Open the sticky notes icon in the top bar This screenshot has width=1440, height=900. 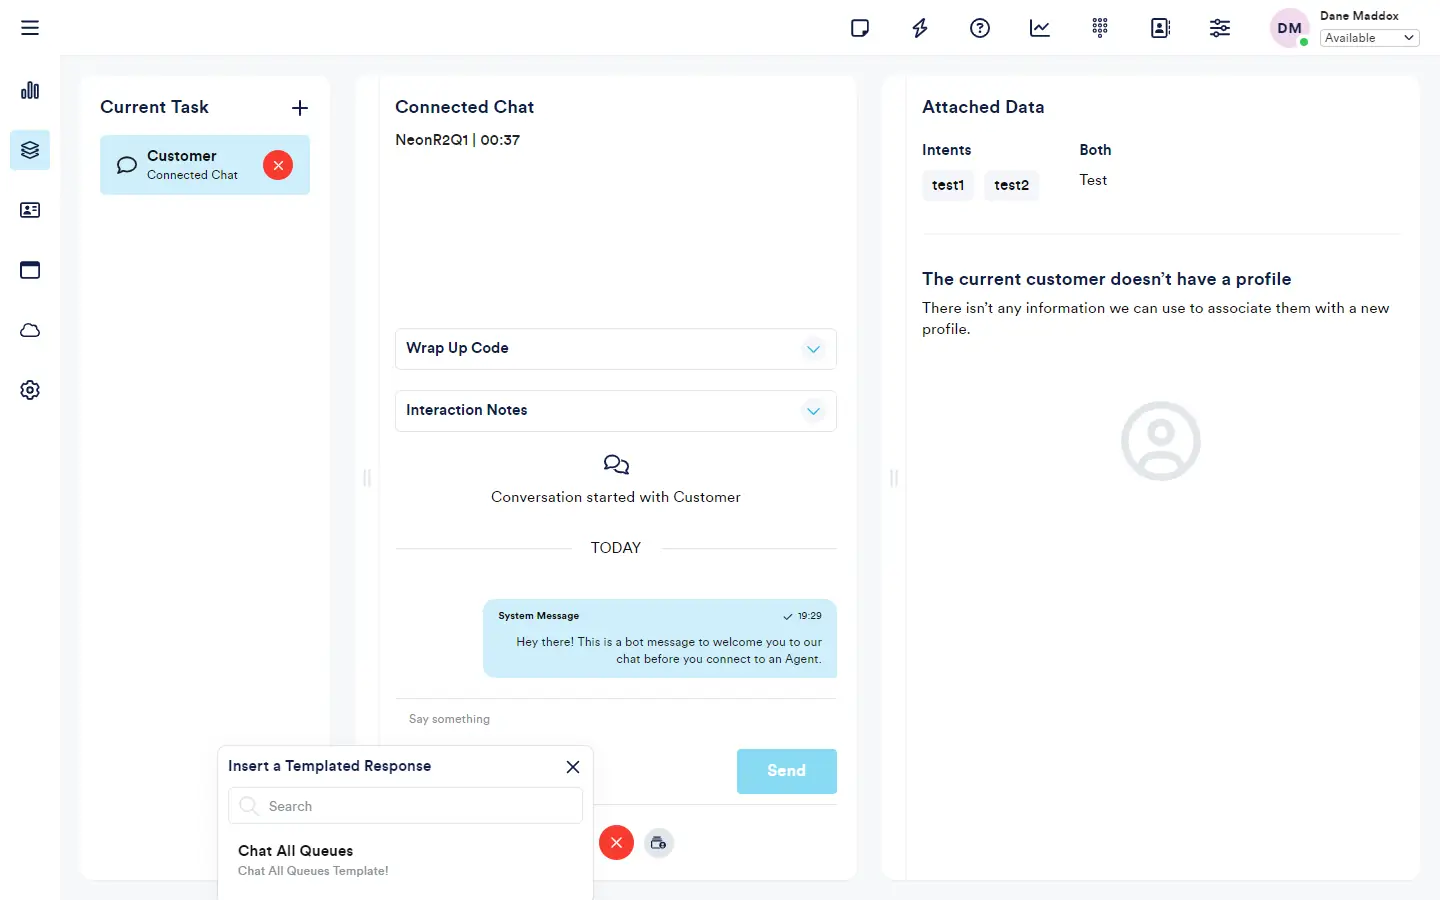pos(860,28)
